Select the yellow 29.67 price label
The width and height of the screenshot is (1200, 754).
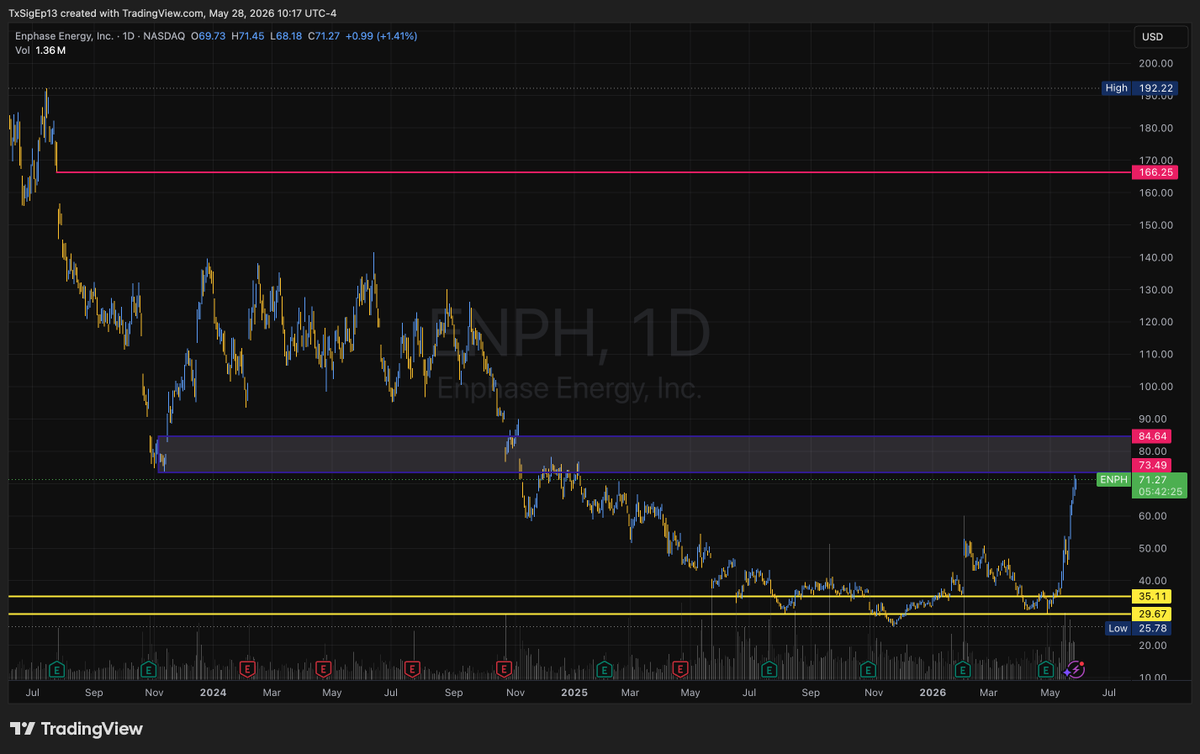[1150, 614]
